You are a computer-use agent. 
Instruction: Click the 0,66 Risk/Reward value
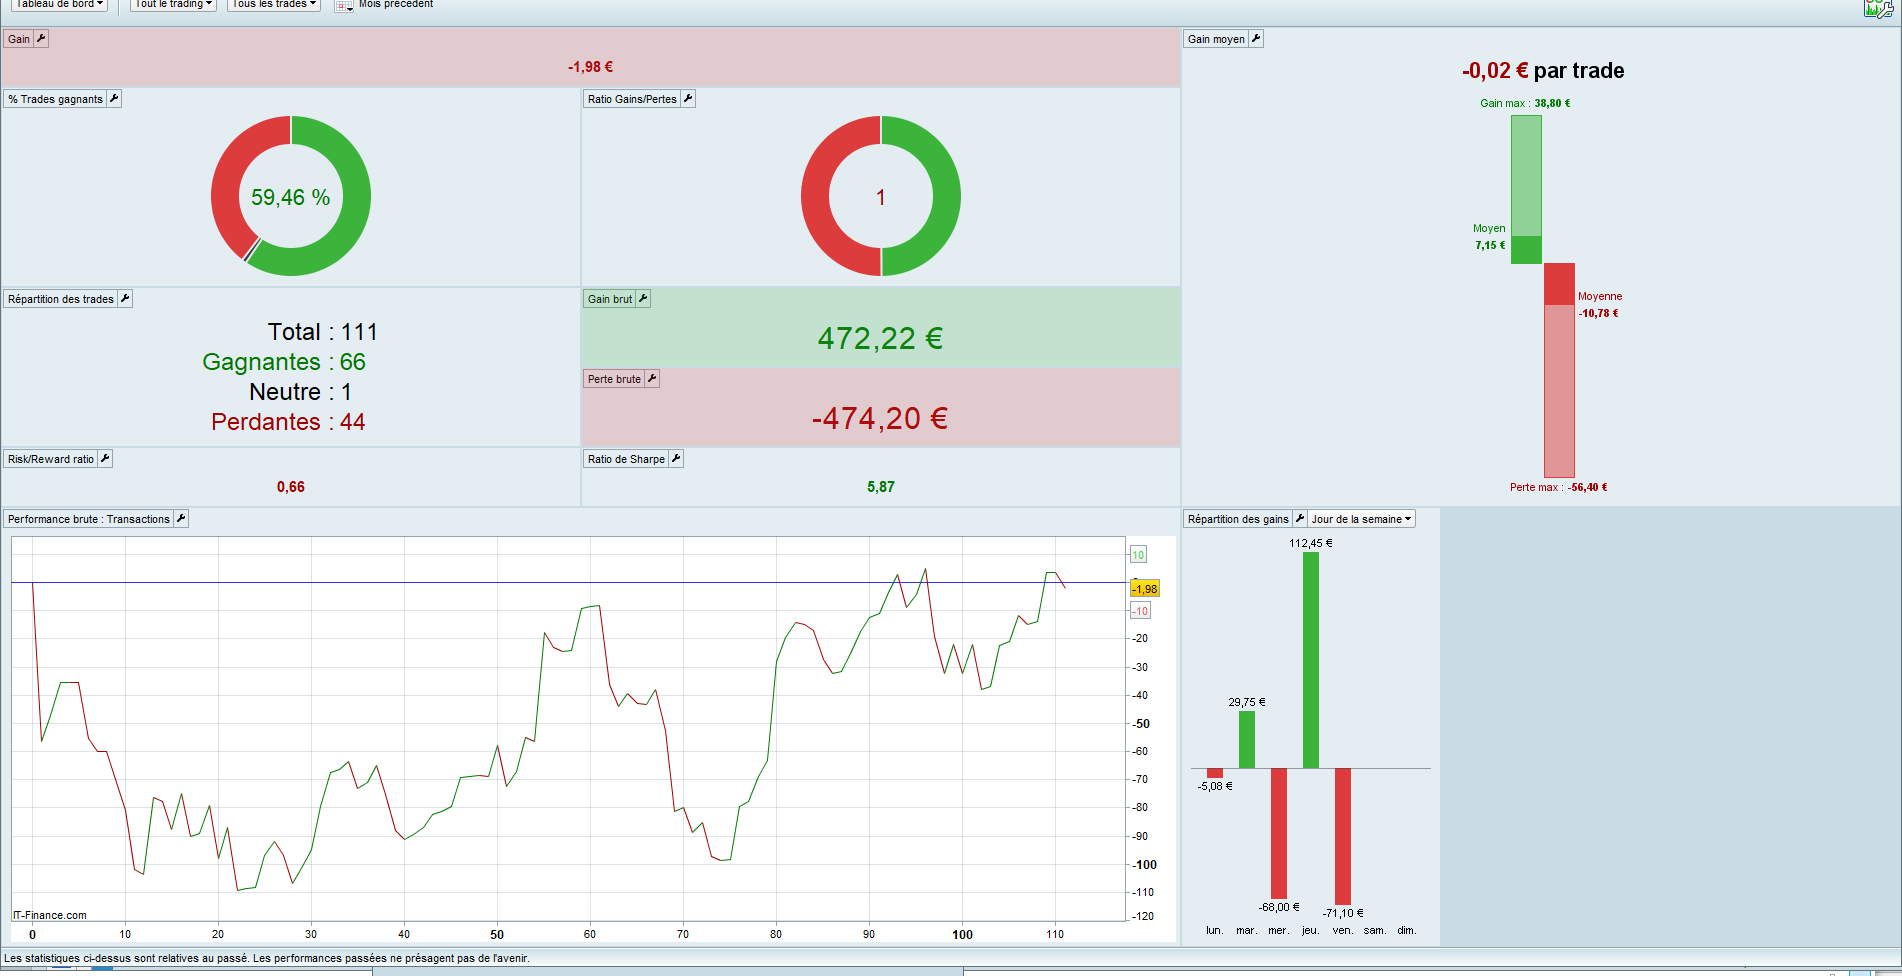291,487
